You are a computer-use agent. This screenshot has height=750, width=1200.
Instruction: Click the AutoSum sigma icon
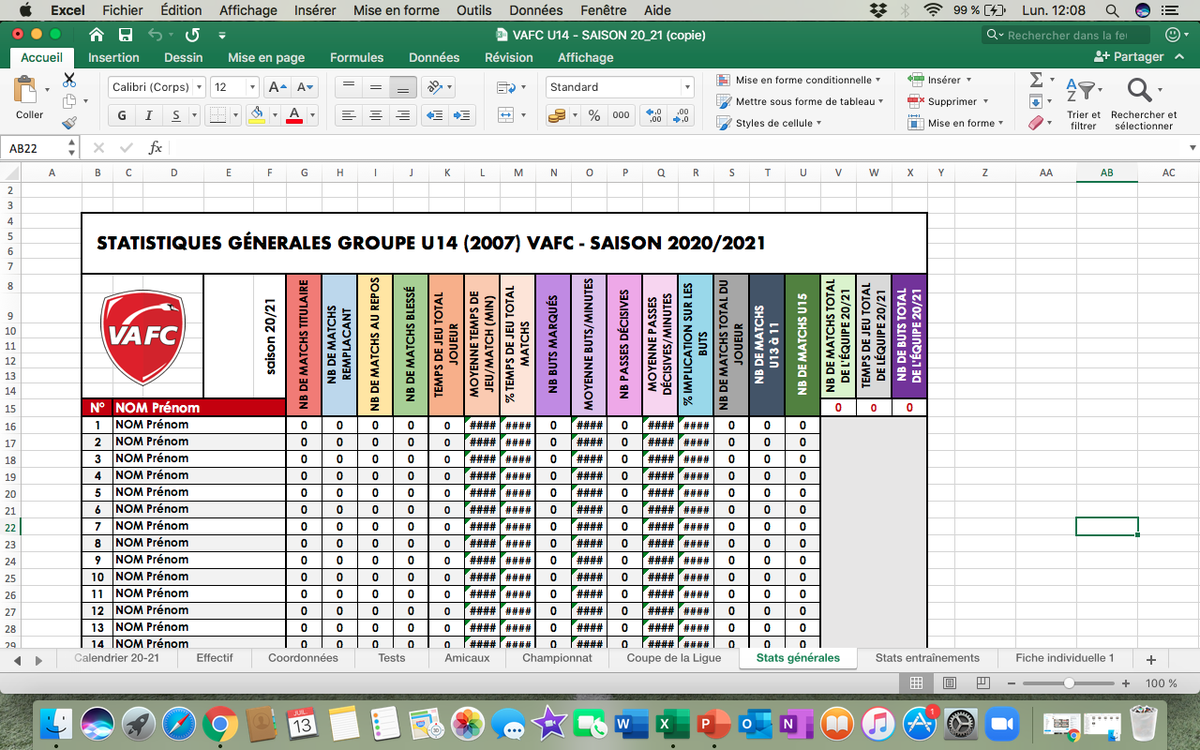pos(1037,79)
